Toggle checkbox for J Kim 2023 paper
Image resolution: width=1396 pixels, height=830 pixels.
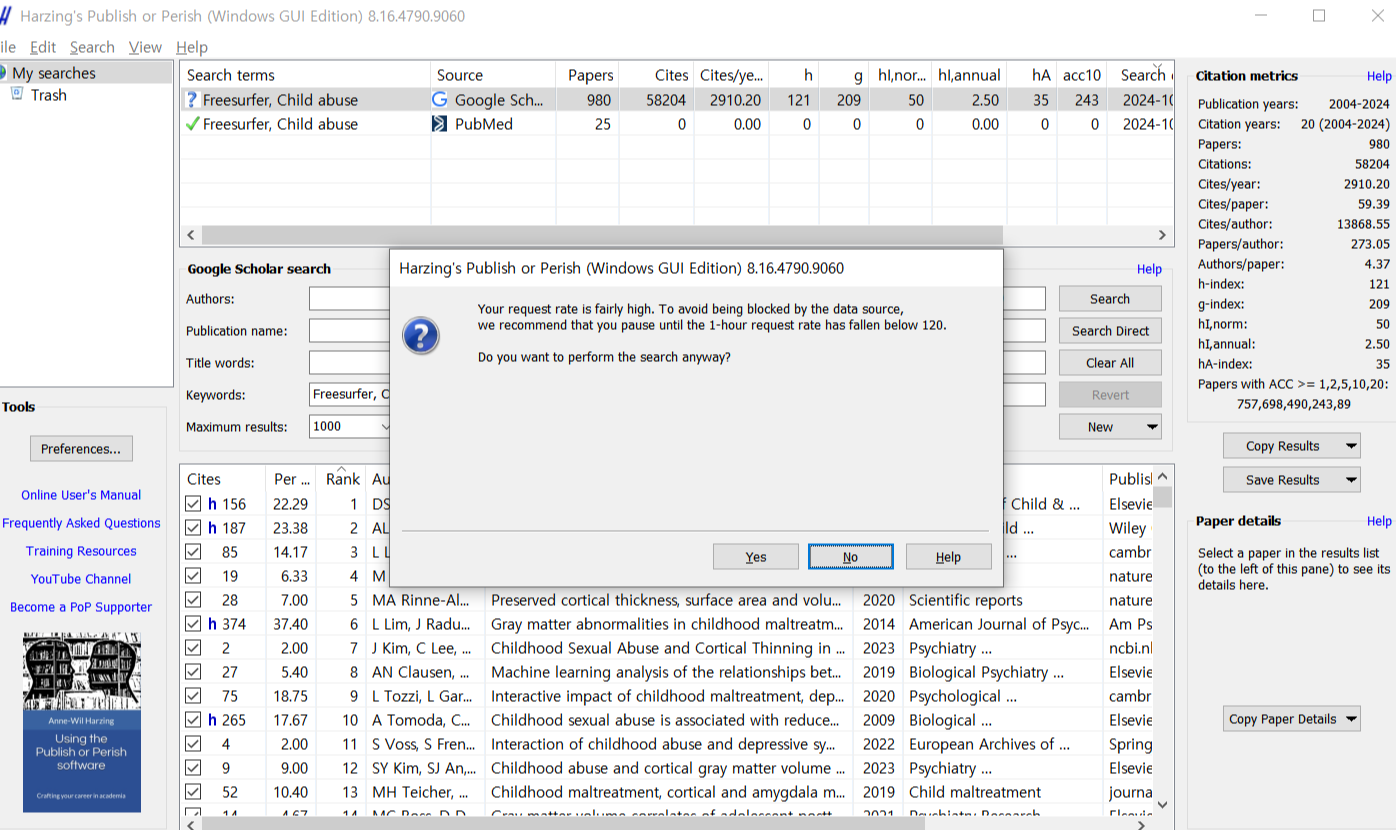point(194,648)
